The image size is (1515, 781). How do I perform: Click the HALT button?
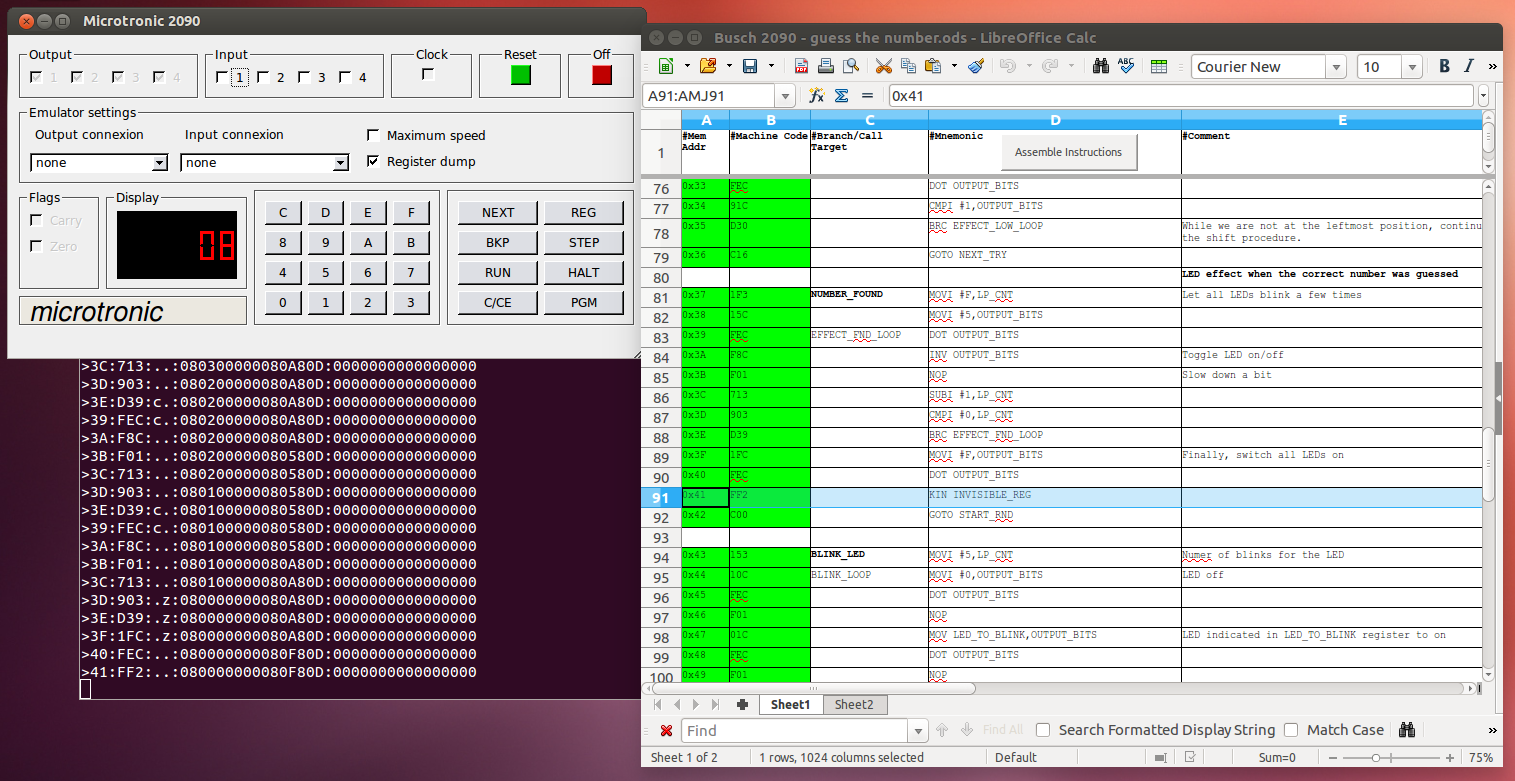click(x=584, y=272)
